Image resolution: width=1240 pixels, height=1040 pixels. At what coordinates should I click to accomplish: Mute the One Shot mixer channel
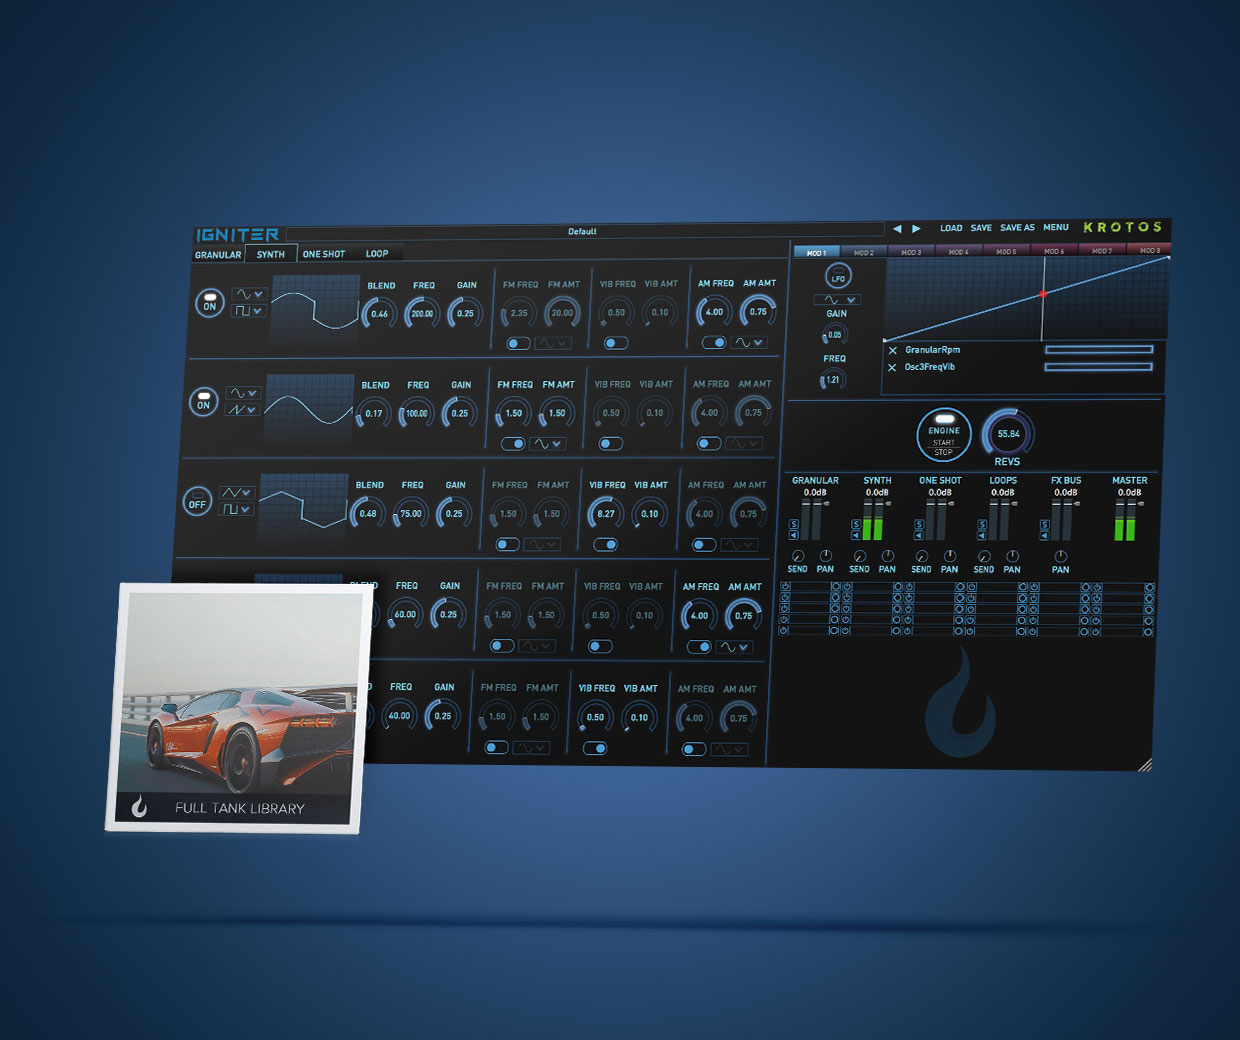pyautogui.click(x=919, y=535)
